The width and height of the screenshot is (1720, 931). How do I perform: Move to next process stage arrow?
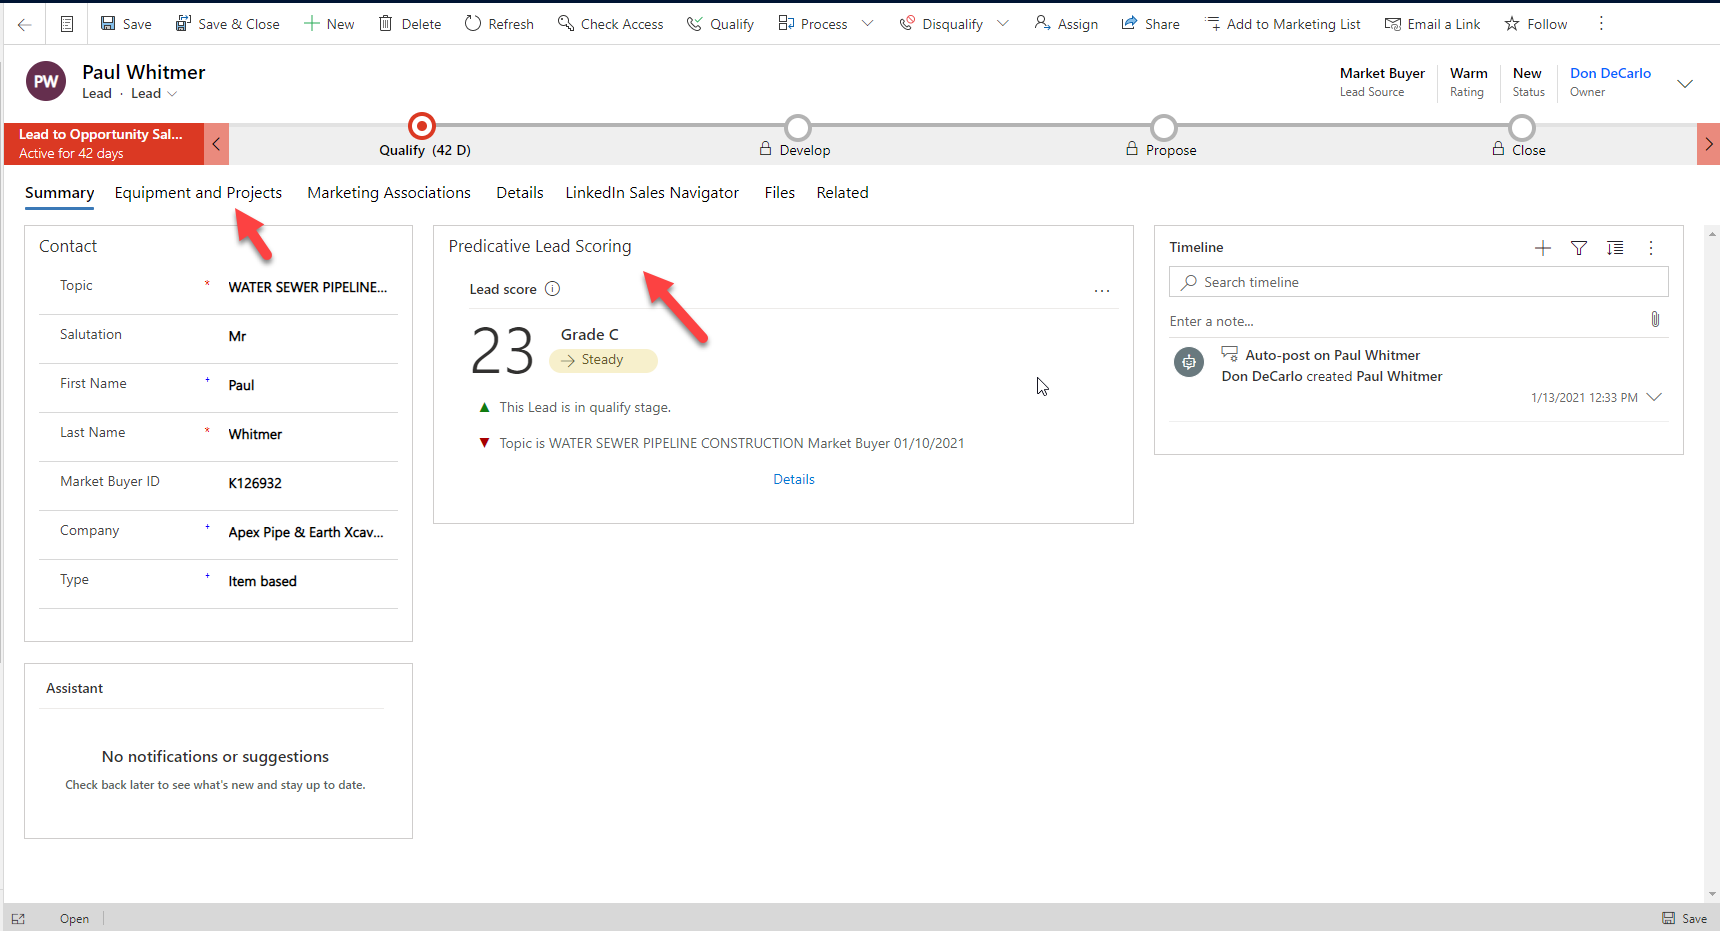(x=1708, y=144)
